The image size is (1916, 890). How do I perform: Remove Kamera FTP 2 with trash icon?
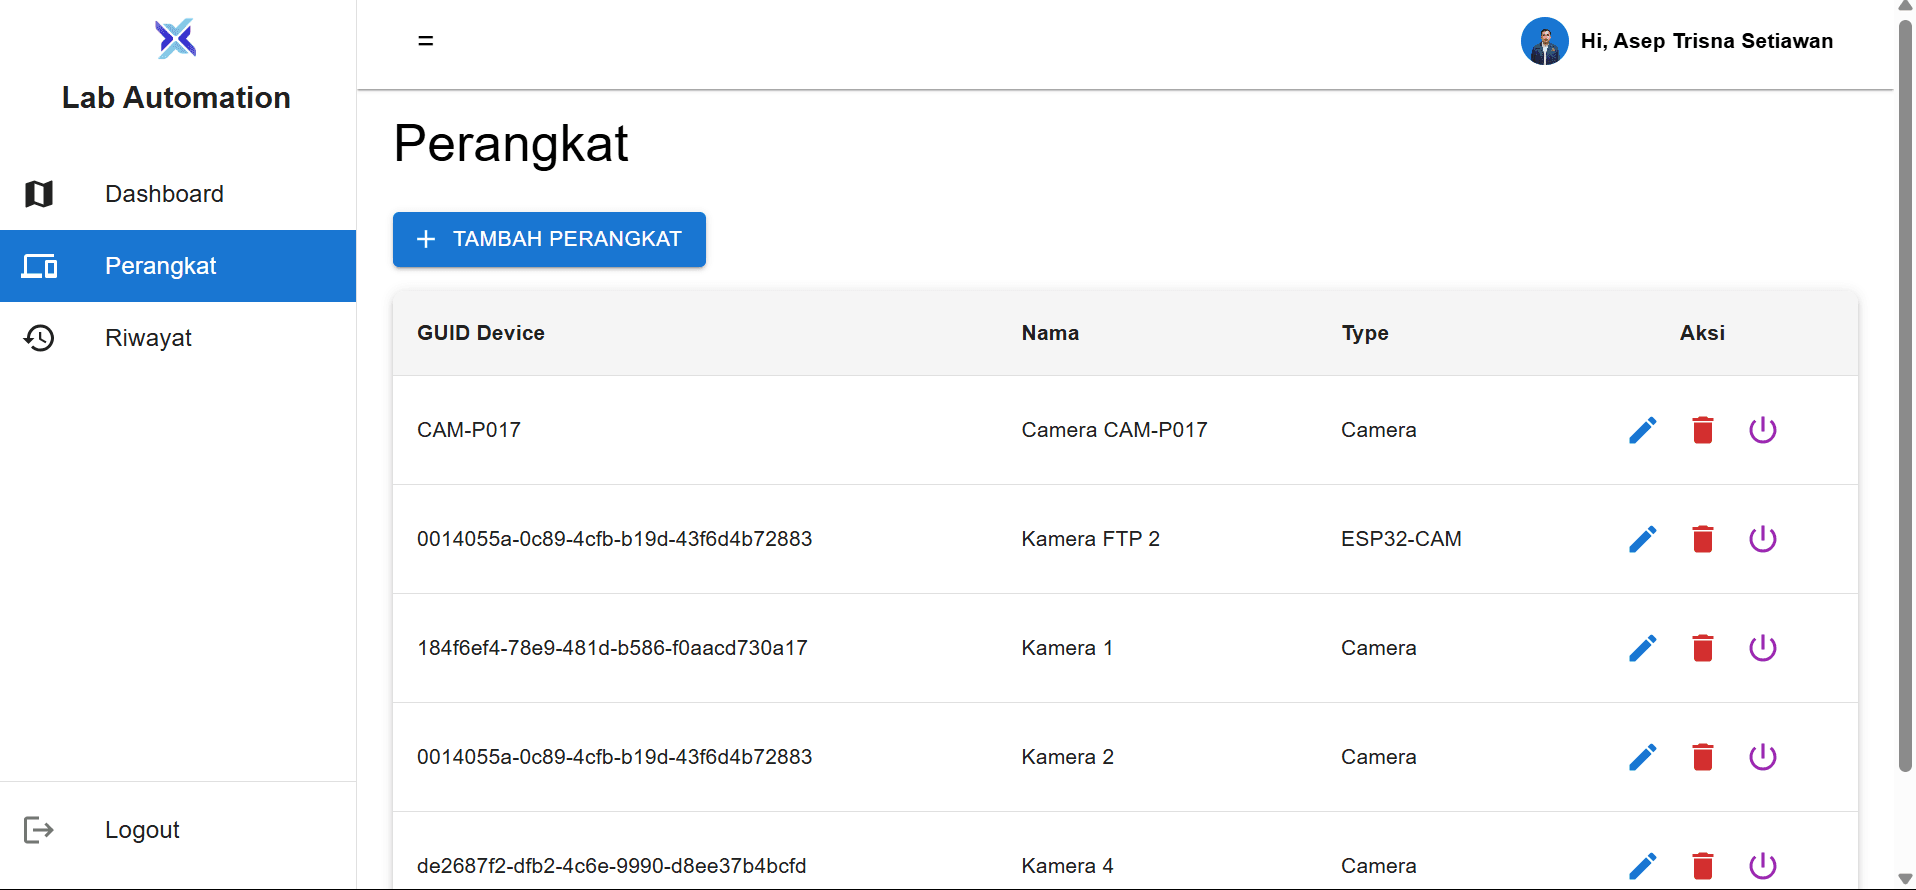[x=1702, y=539]
